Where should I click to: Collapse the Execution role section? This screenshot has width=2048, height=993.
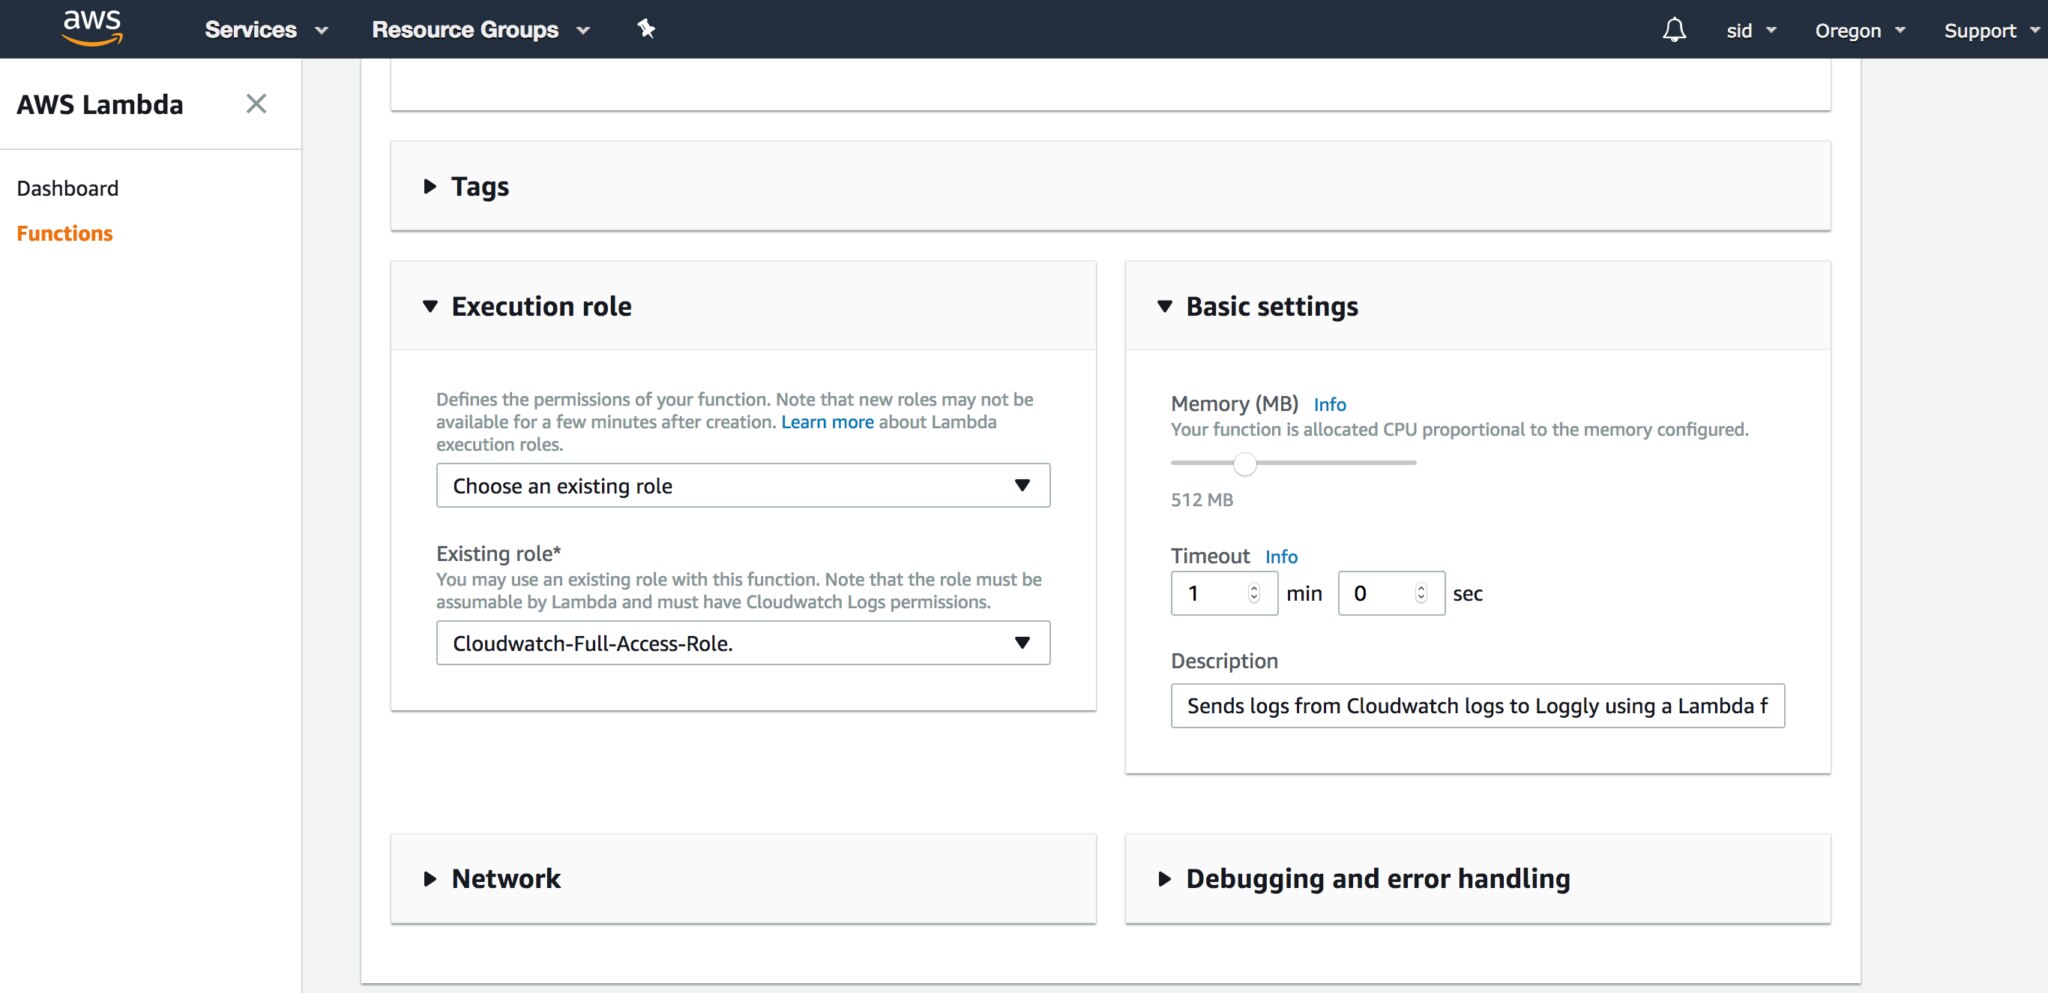coord(540,306)
